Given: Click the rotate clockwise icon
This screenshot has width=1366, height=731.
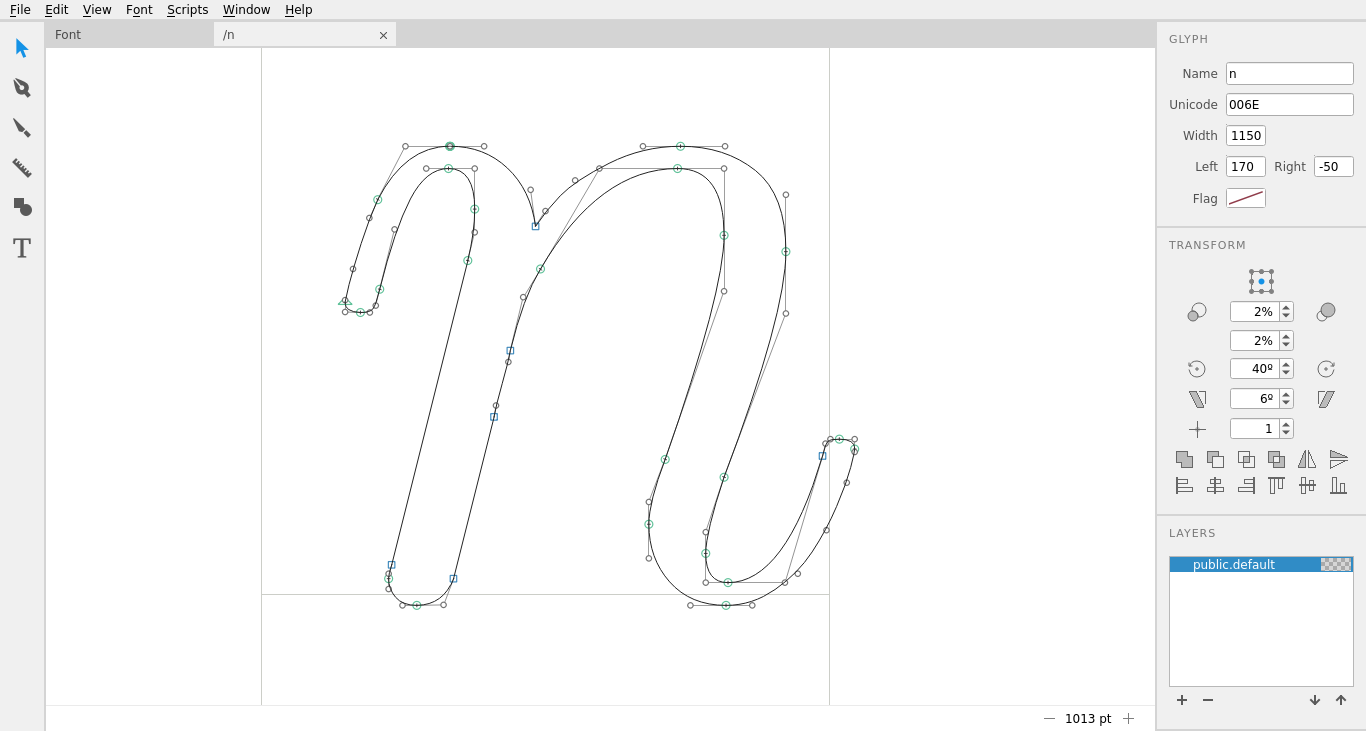Looking at the screenshot, I should [x=1326, y=369].
